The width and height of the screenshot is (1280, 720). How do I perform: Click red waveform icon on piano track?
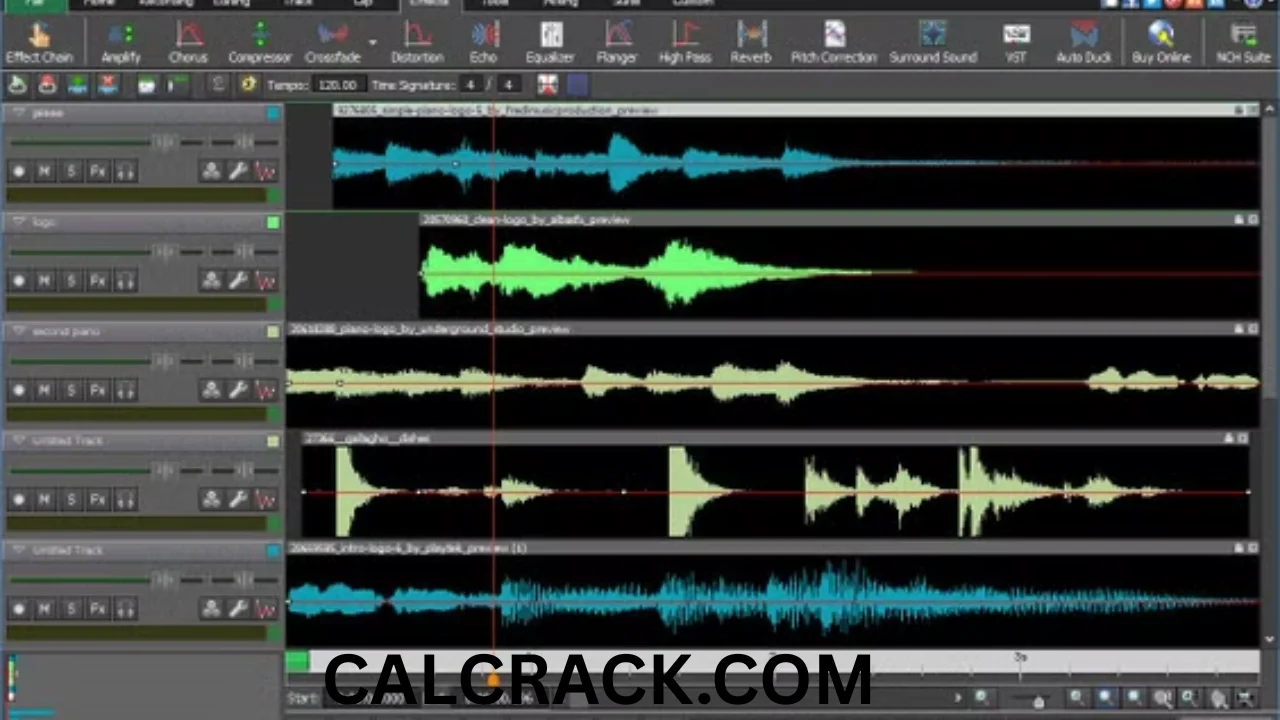tap(265, 171)
